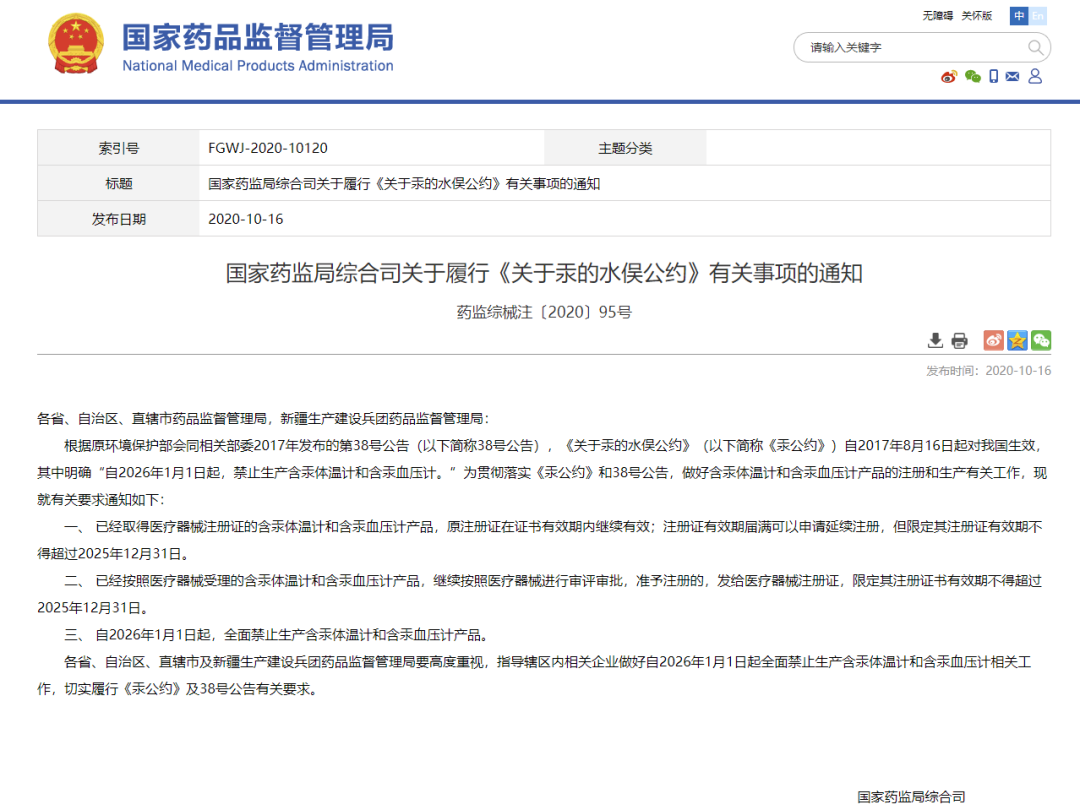The height and width of the screenshot is (810, 1080).
Task: Open the user account icon
Action: [1035, 77]
